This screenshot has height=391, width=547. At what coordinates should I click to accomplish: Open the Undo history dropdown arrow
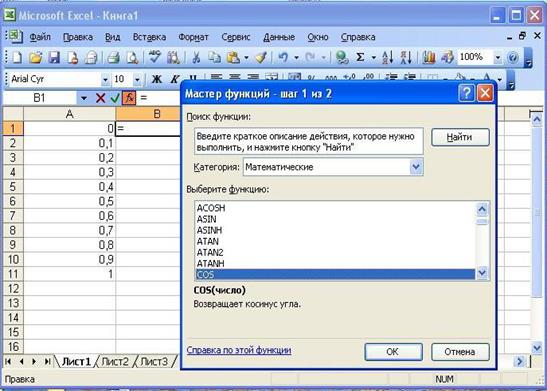coord(296,58)
